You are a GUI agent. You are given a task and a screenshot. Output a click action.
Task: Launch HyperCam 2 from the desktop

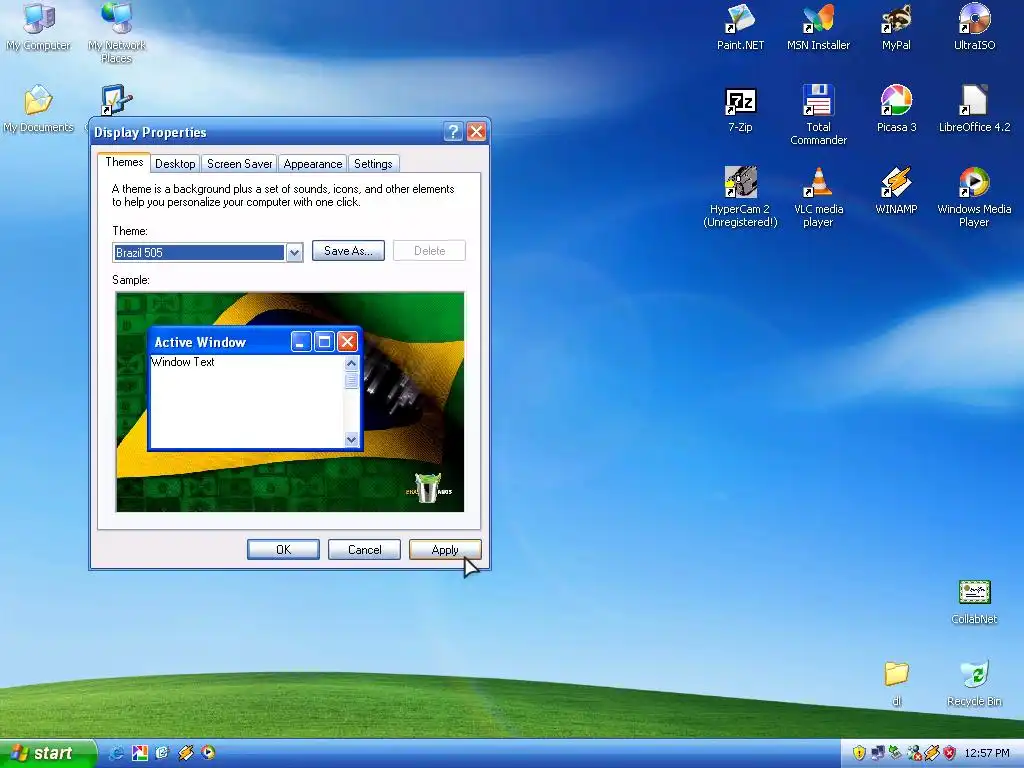[x=740, y=197]
